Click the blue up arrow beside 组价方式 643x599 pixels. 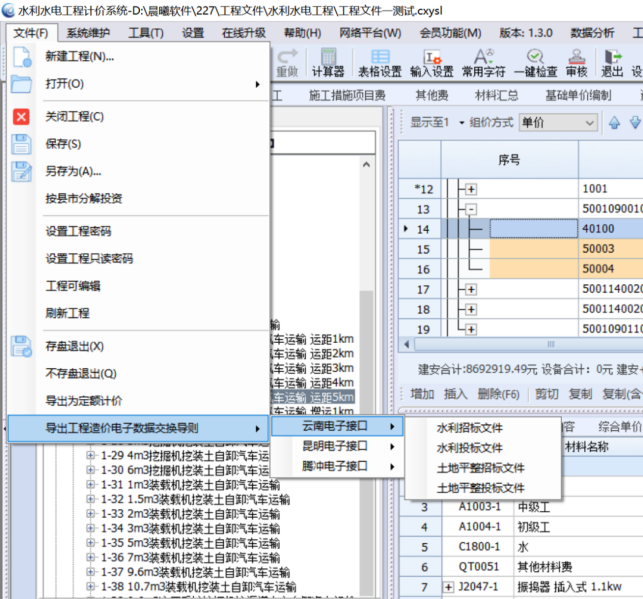614,123
